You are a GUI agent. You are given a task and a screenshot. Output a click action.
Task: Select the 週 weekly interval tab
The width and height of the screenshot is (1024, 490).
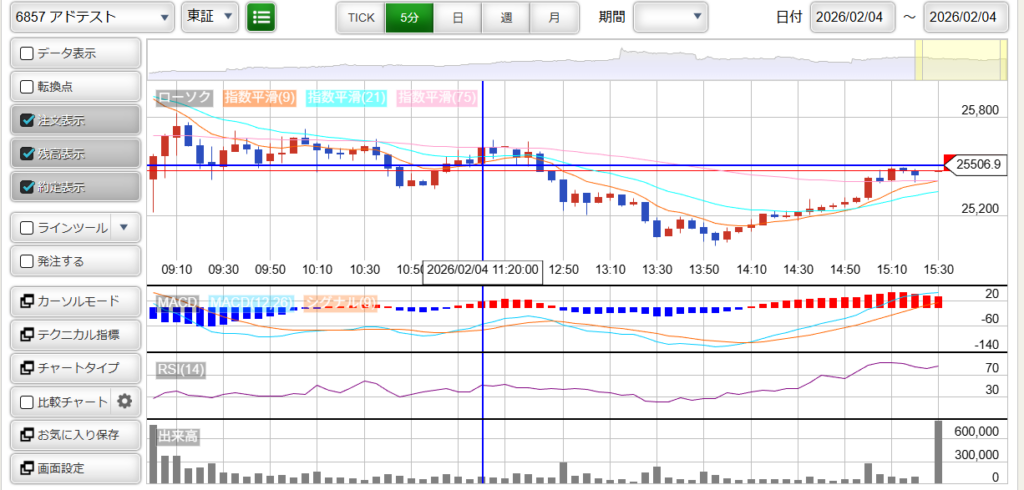click(505, 17)
